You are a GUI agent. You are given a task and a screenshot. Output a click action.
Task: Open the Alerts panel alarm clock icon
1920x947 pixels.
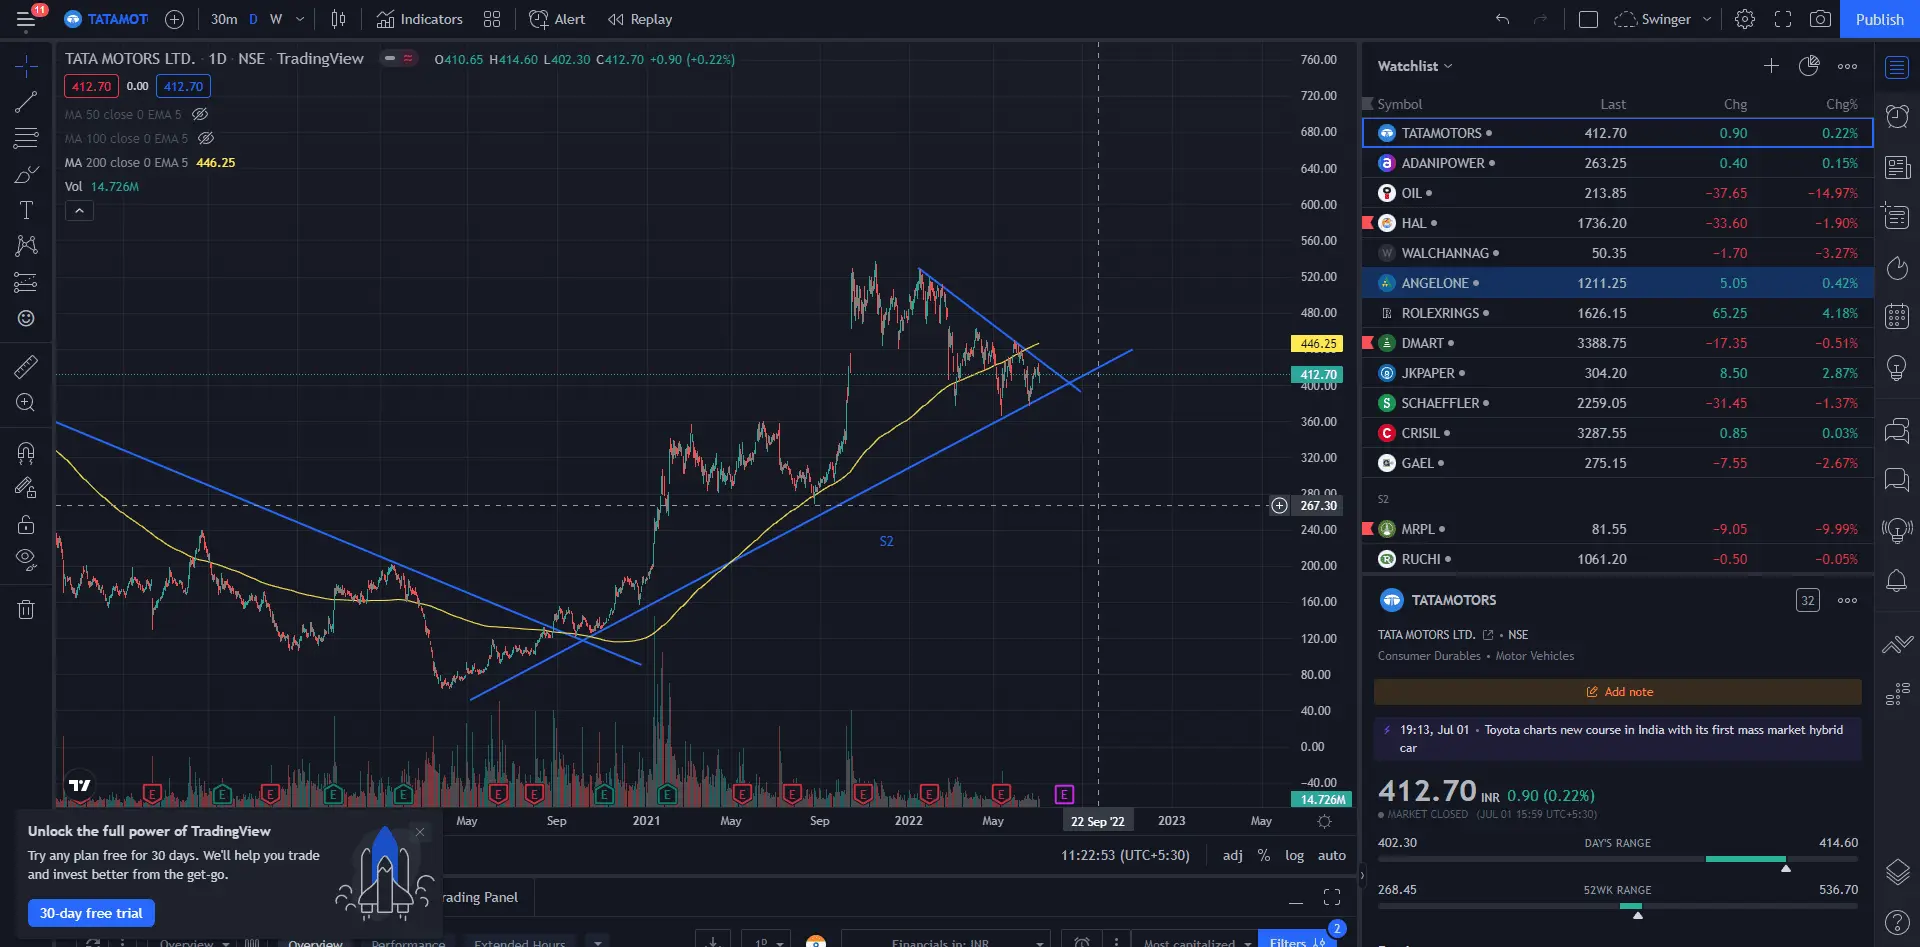[1897, 117]
